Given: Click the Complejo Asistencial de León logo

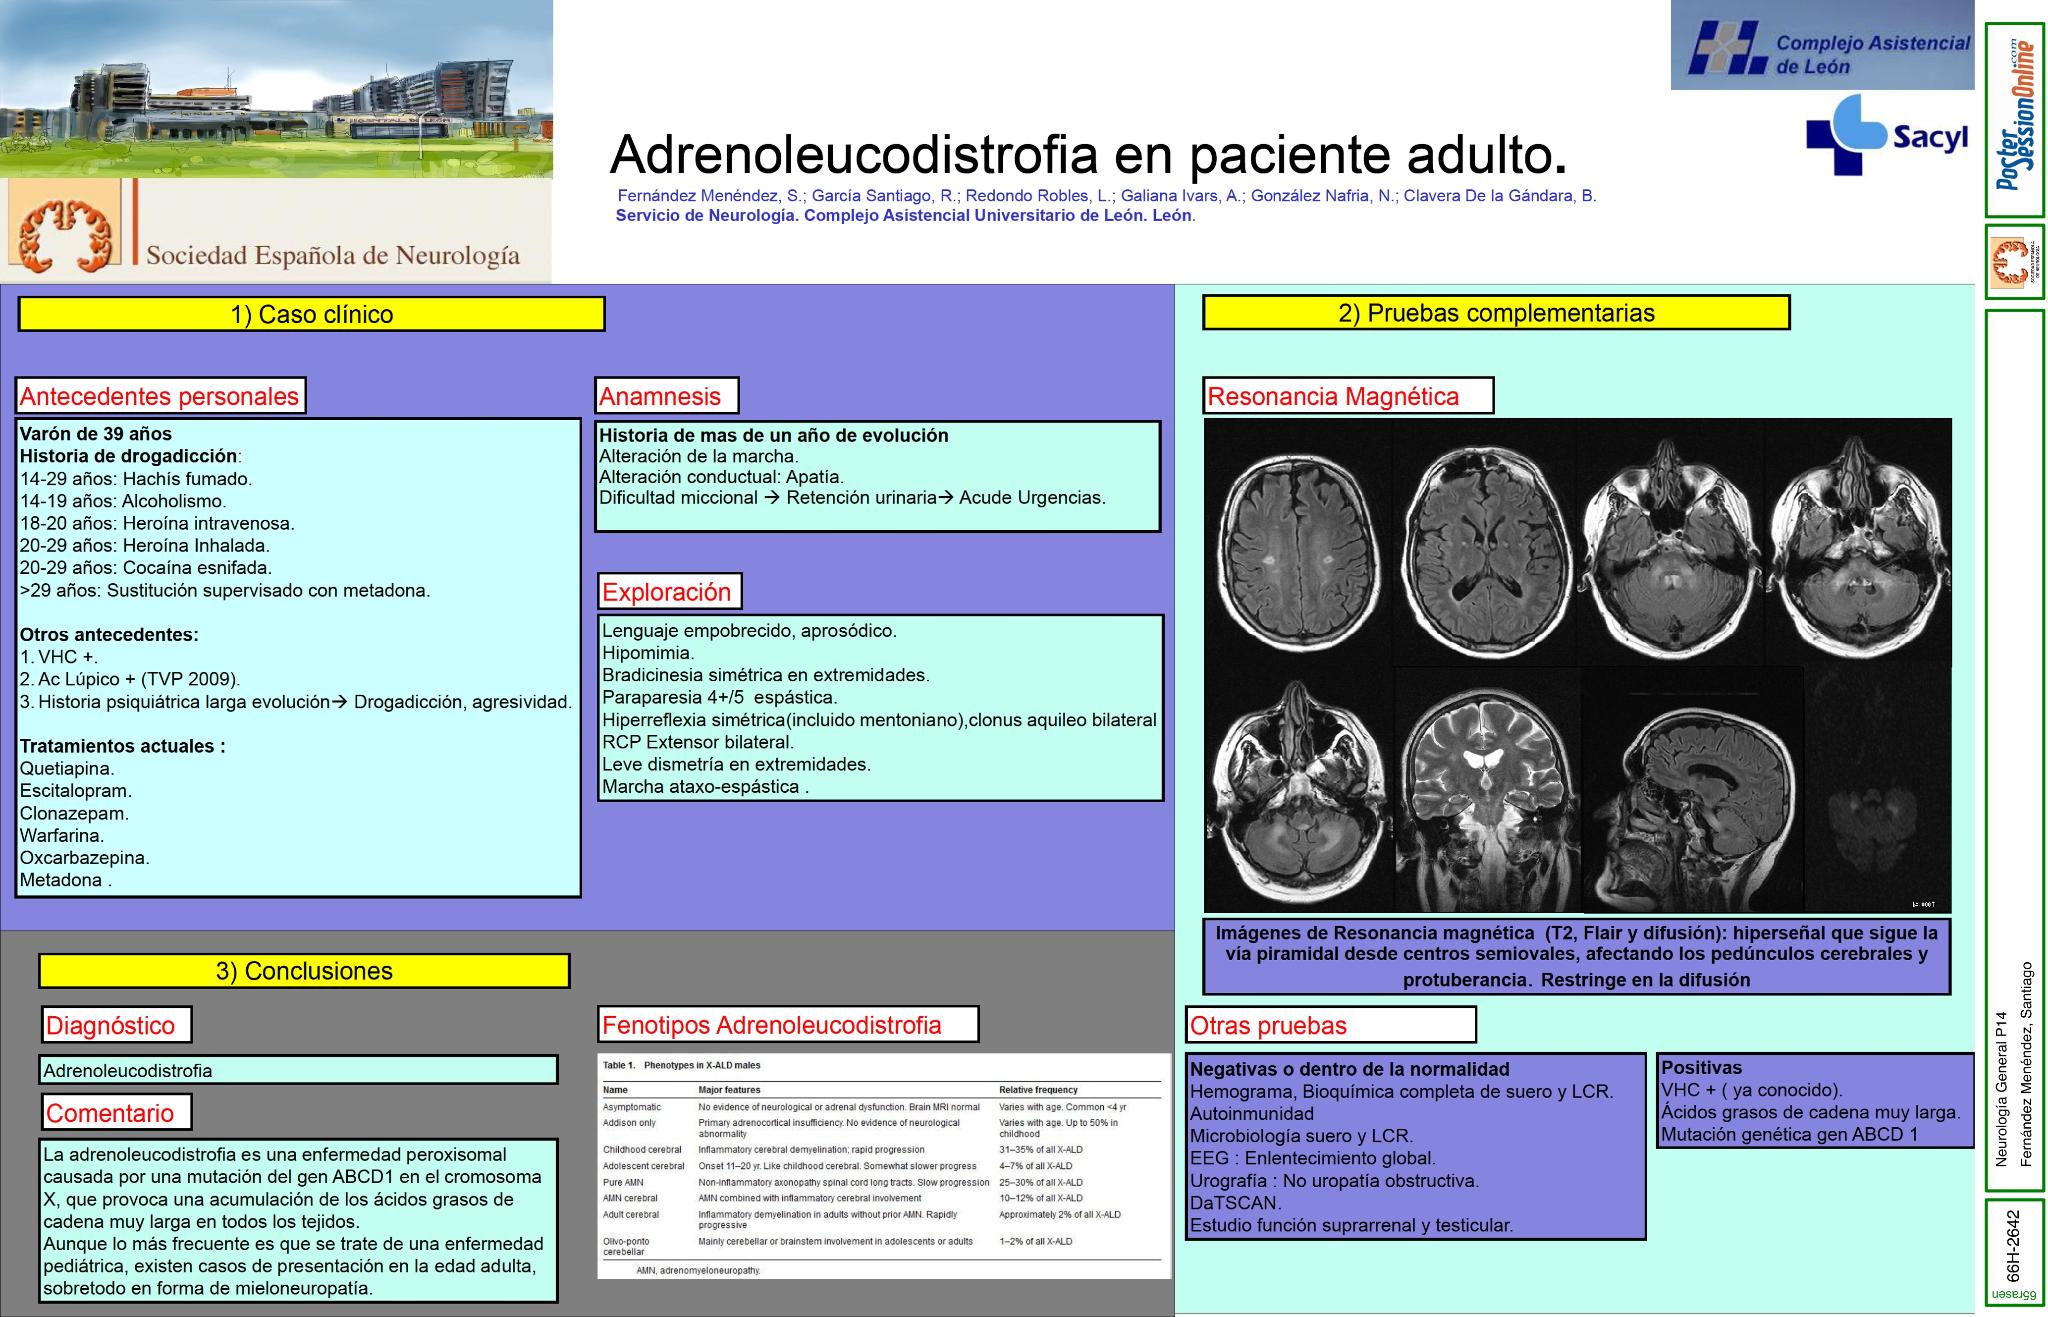Looking at the screenshot, I should pyautogui.click(x=1822, y=45).
